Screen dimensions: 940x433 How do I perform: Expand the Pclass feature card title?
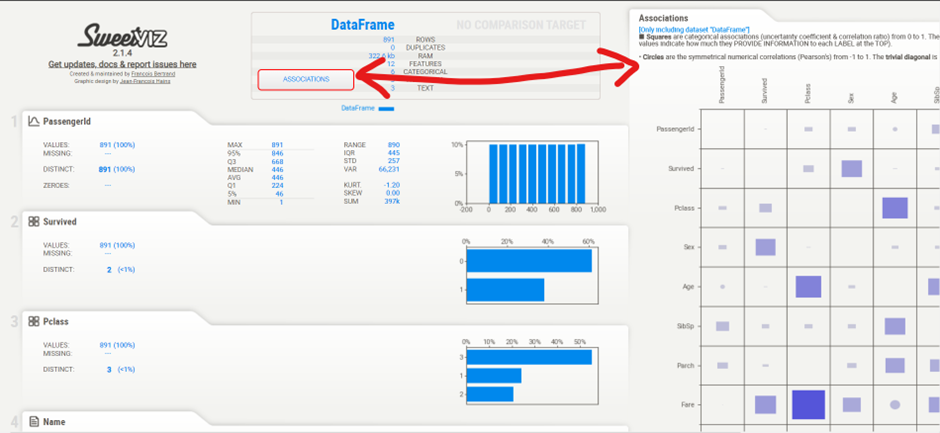[x=56, y=321]
